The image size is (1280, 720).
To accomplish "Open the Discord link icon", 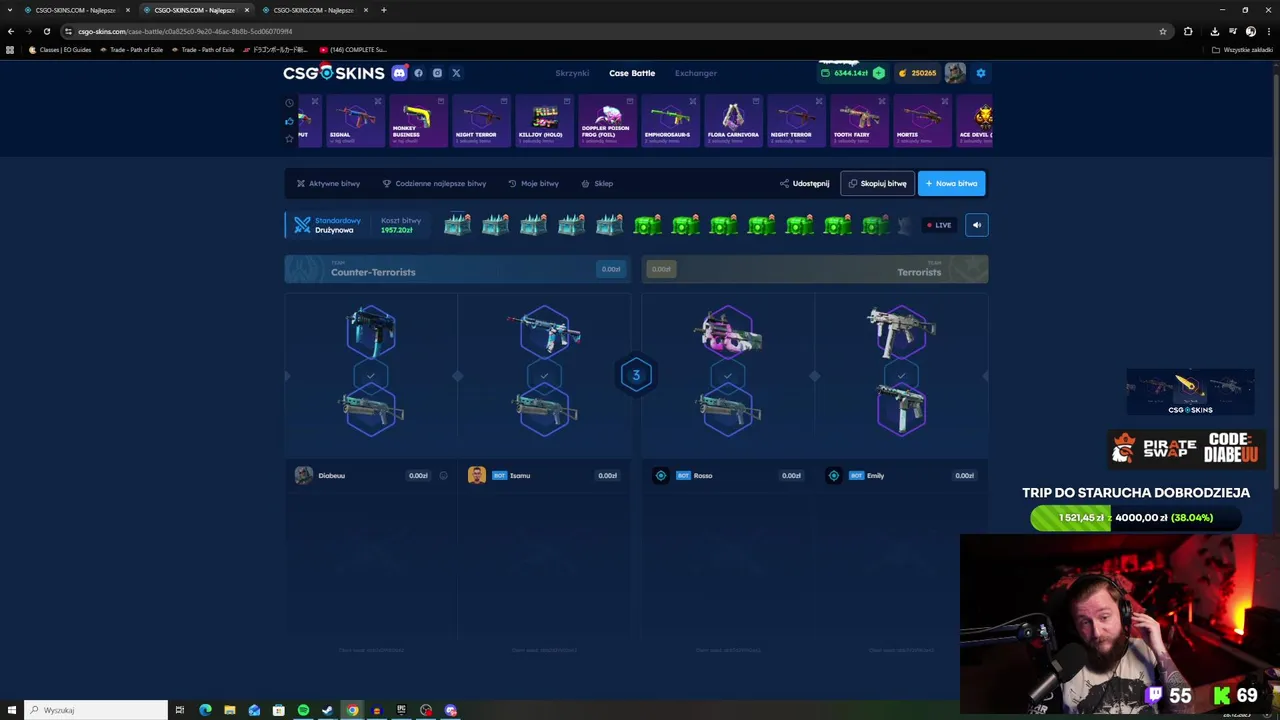I will point(399,73).
